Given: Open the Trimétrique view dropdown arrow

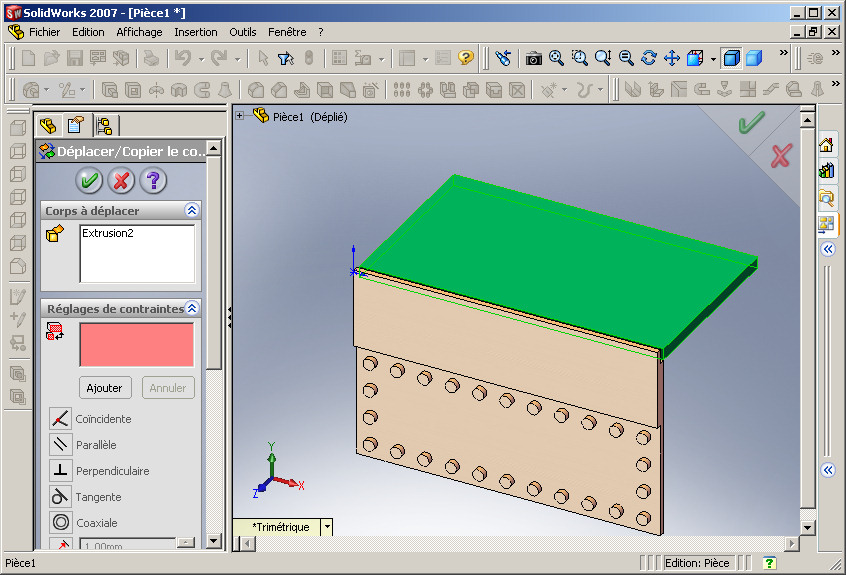Looking at the screenshot, I should coord(327,526).
